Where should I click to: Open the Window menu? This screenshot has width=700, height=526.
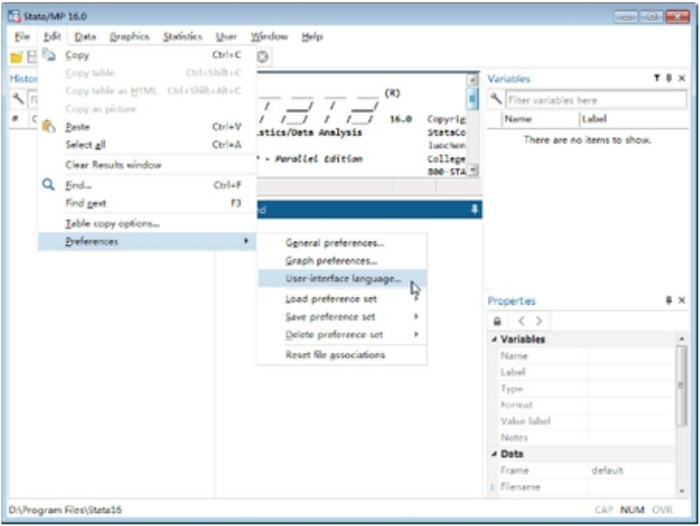click(x=269, y=37)
